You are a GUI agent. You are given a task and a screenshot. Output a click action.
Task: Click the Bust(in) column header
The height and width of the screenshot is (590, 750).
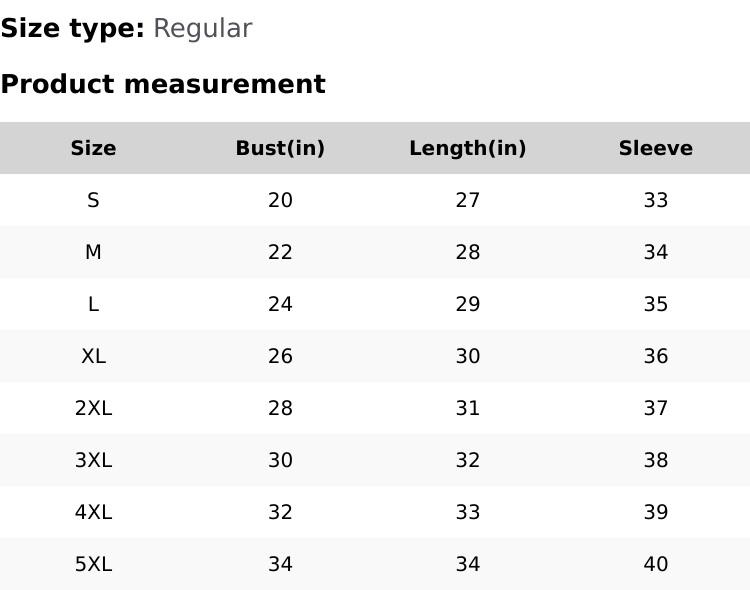pos(280,148)
